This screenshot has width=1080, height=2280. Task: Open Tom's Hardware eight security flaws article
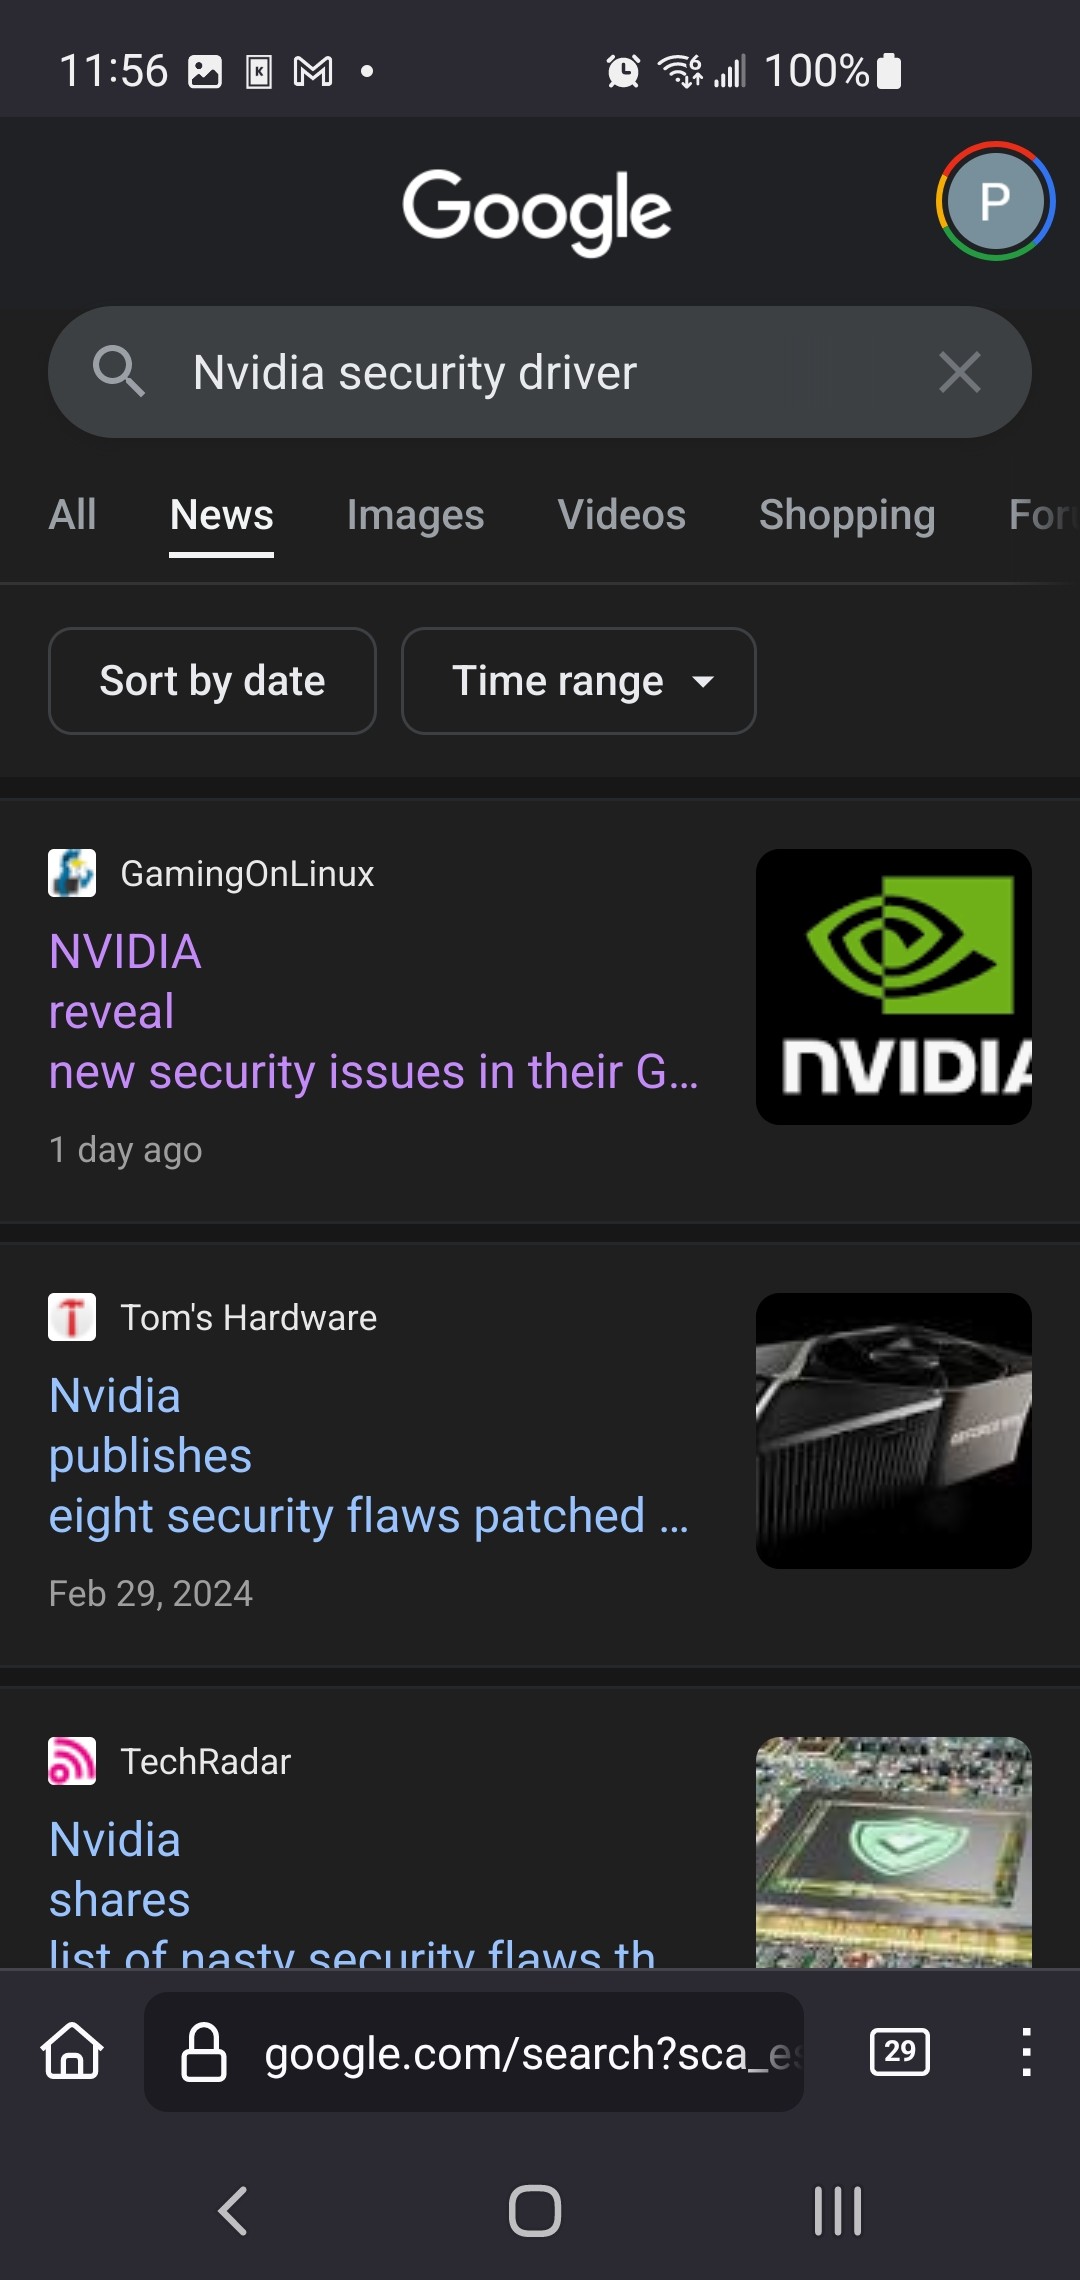(x=368, y=1456)
